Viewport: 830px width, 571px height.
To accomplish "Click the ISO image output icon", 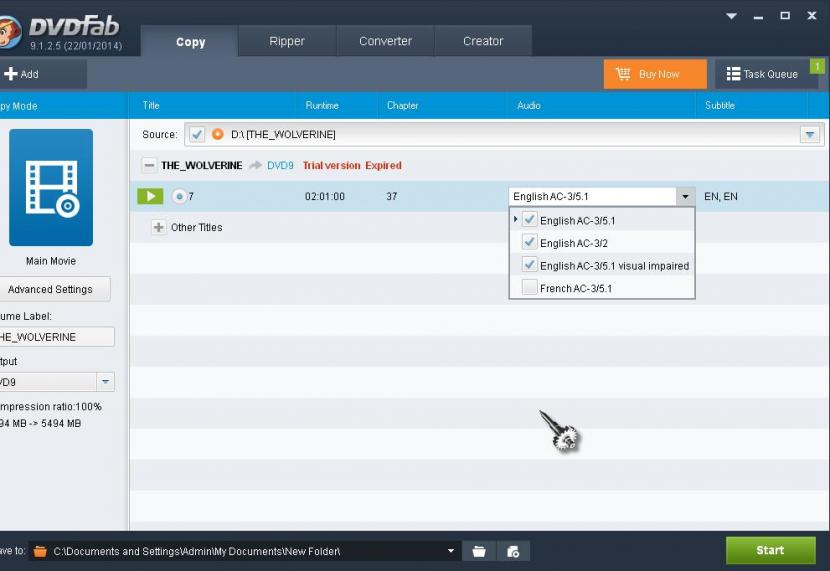I will (513, 551).
